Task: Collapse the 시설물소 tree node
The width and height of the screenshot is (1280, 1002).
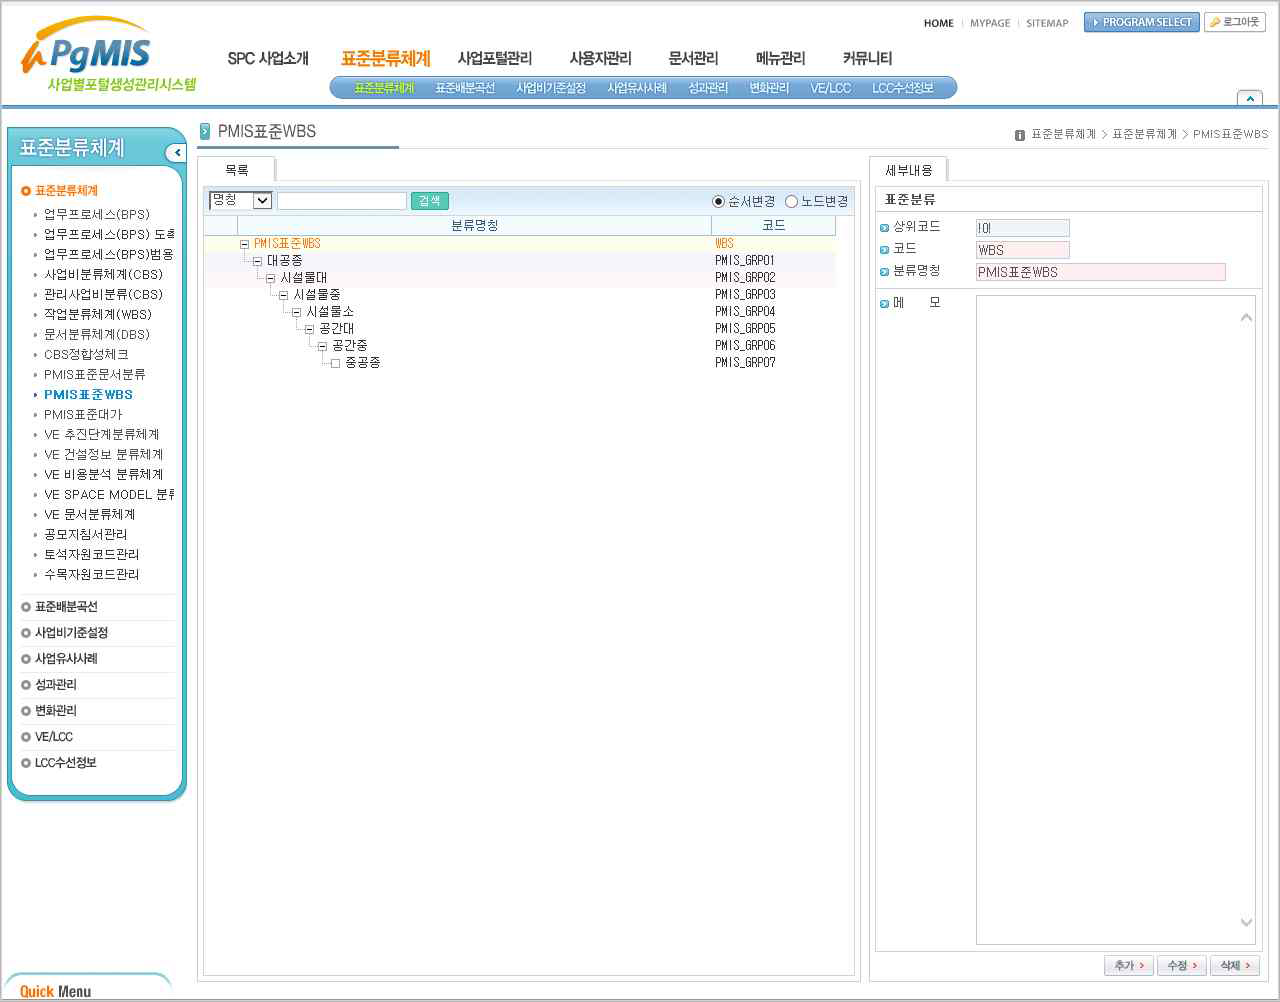Action: 296,312
